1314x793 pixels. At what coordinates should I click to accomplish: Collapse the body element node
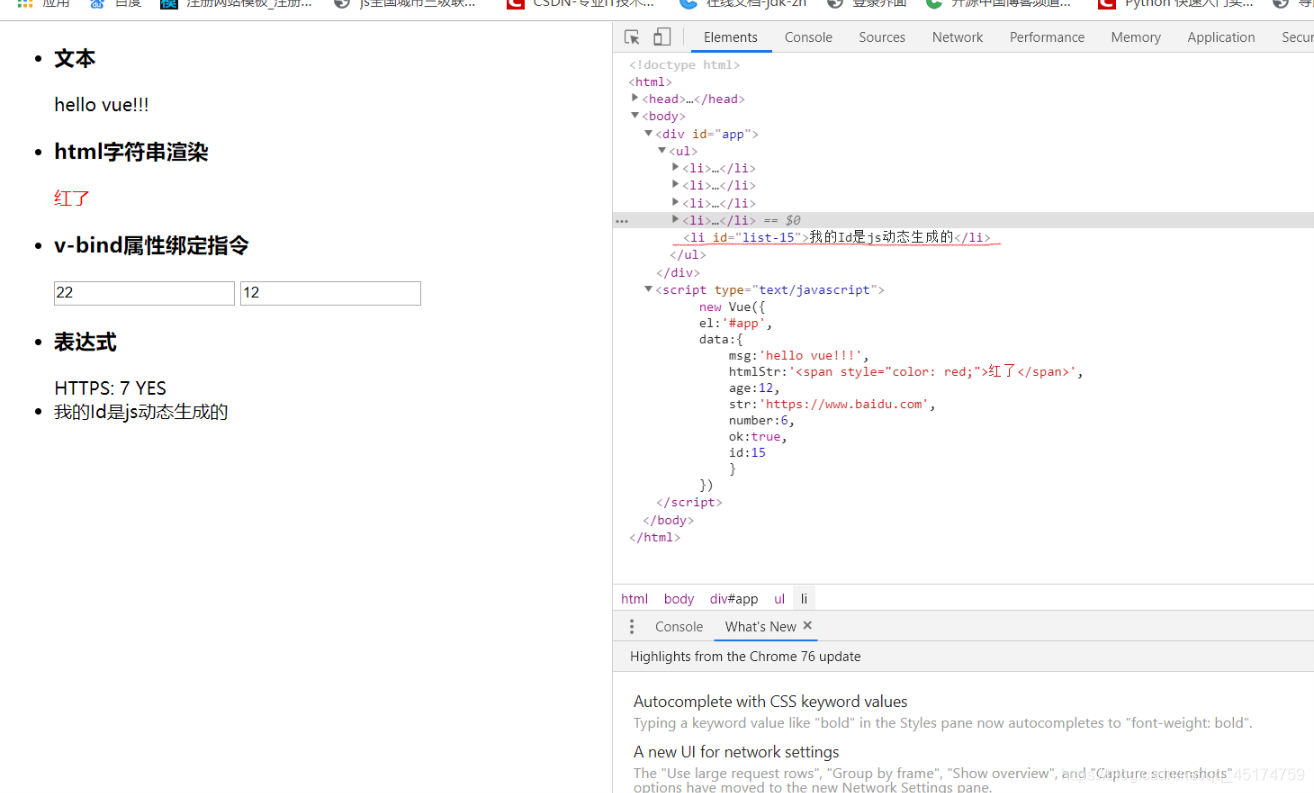click(635, 116)
